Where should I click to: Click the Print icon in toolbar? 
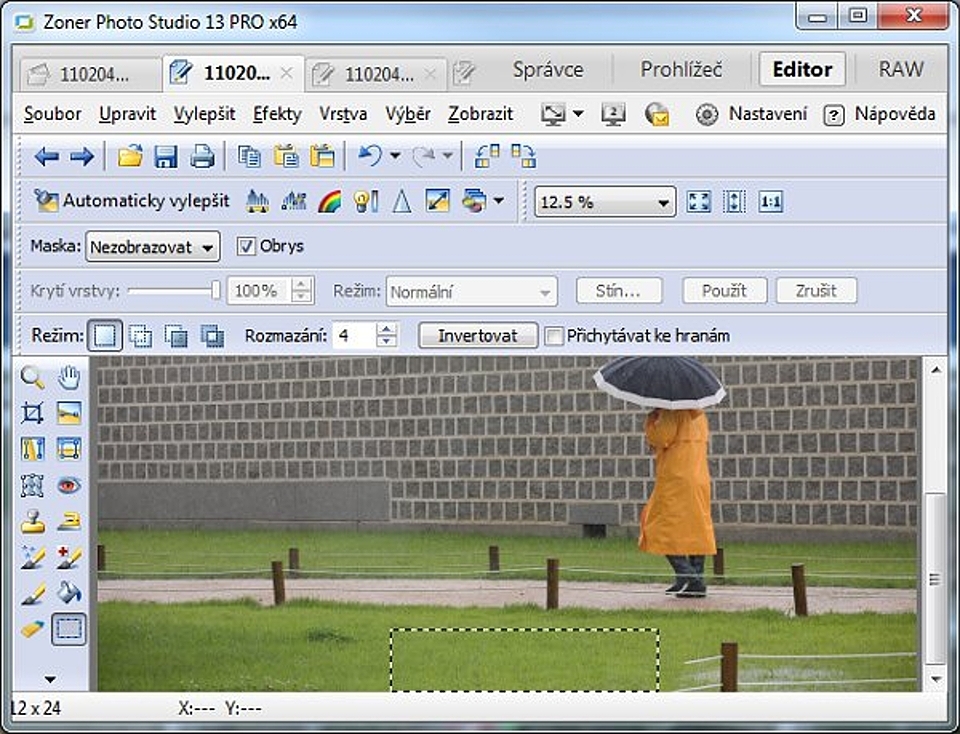point(202,156)
